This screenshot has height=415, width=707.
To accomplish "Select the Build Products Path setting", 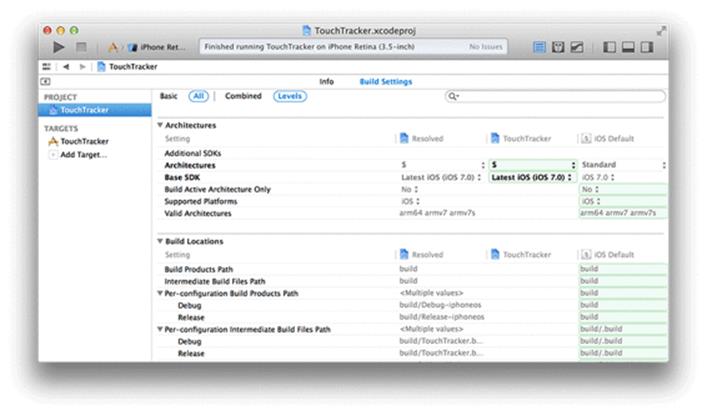I will tap(199, 269).
